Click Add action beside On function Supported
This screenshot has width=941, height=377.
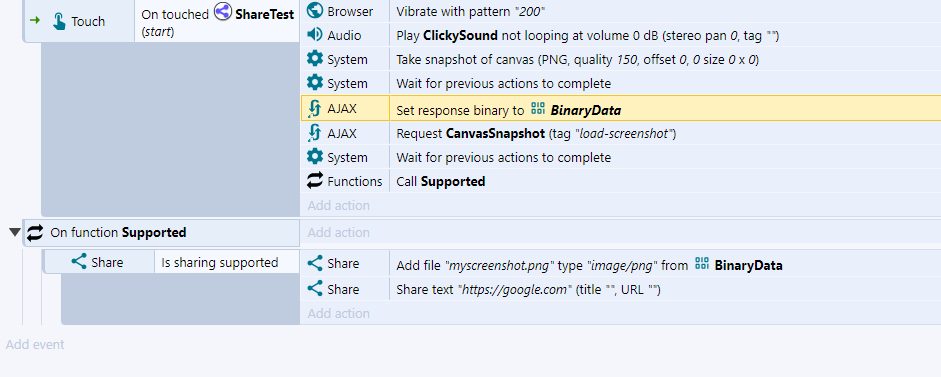338,232
